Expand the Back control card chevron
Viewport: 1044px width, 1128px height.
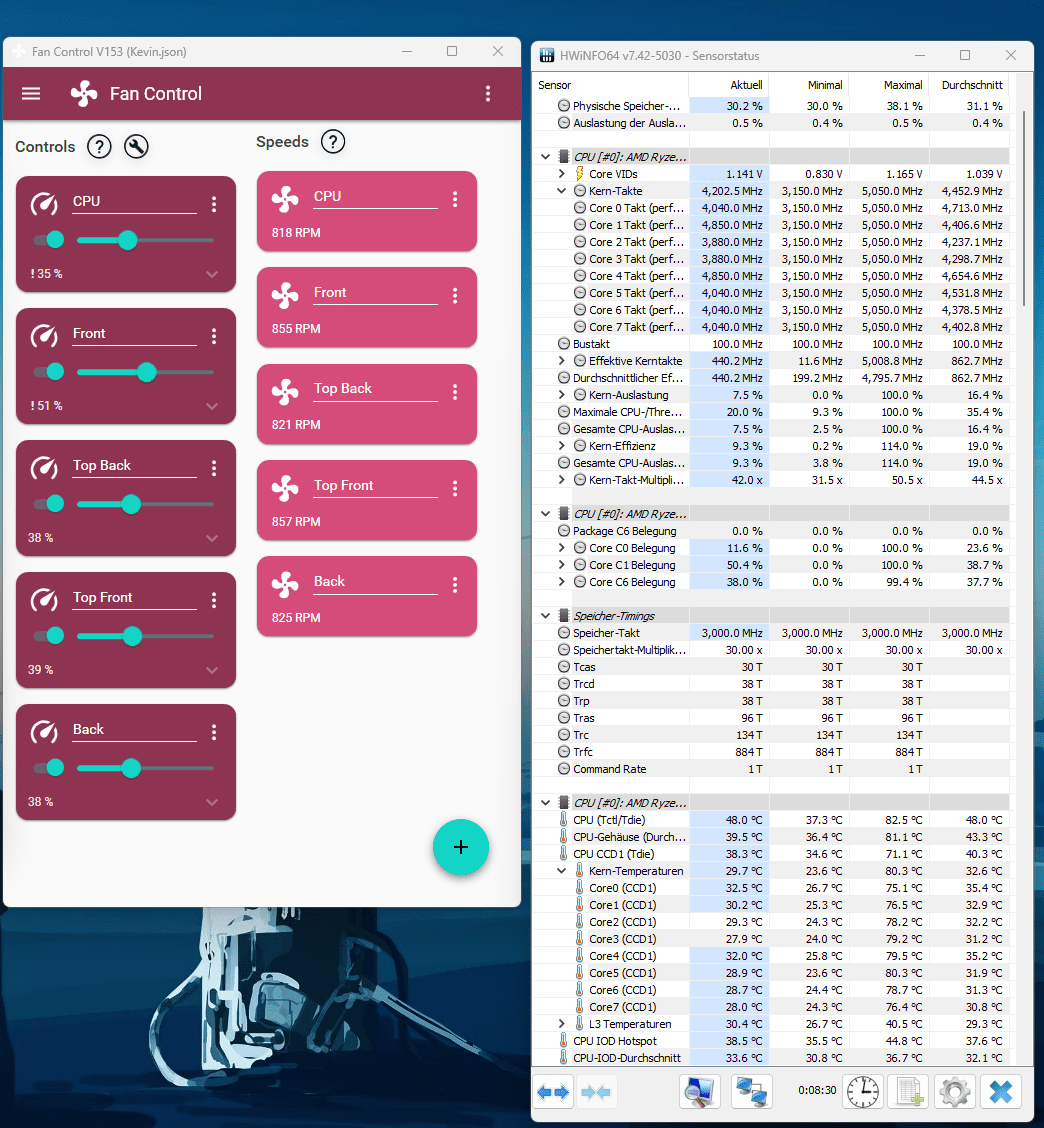coord(212,802)
